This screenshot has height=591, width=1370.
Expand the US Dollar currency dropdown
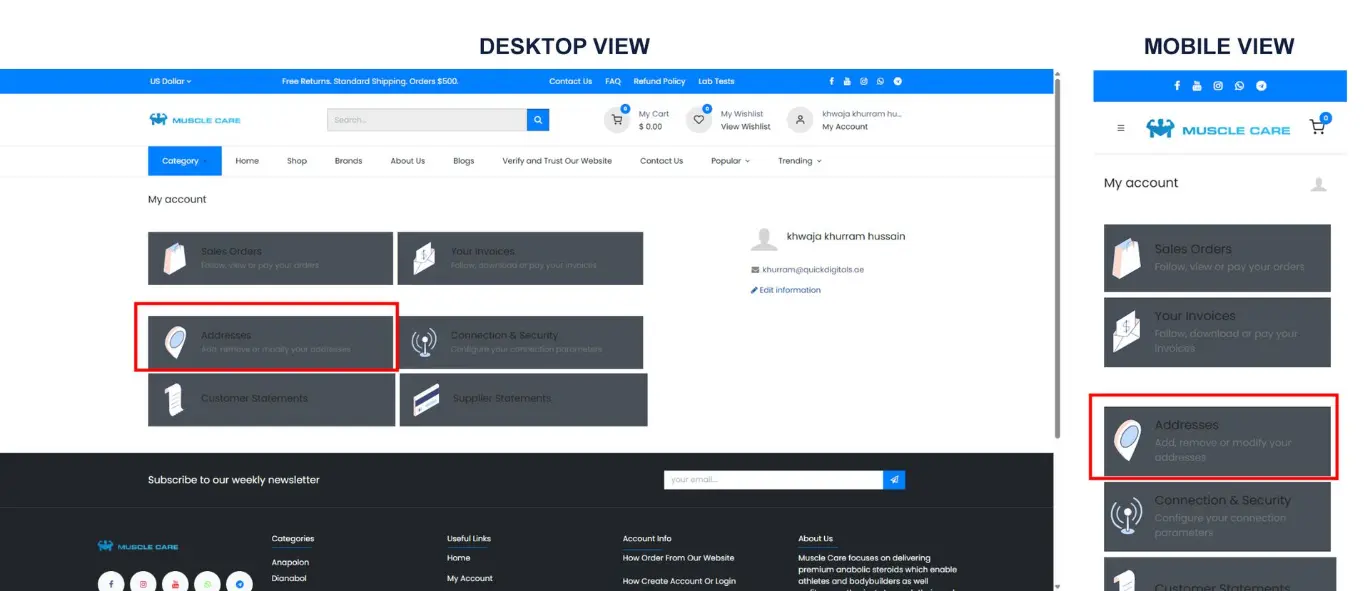click(170, 82)
